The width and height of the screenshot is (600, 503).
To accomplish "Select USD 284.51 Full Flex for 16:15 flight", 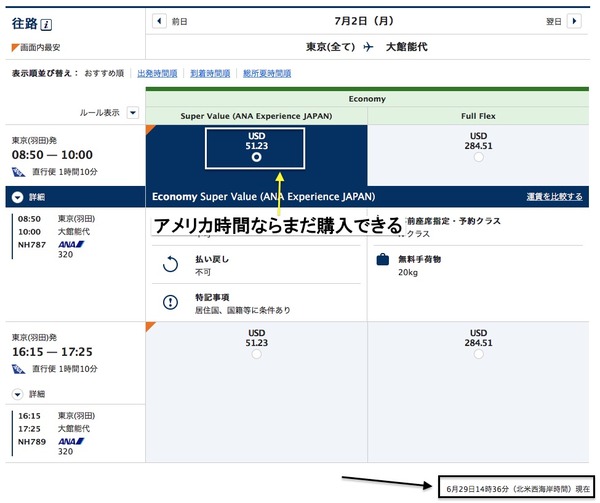I will 478,354.
